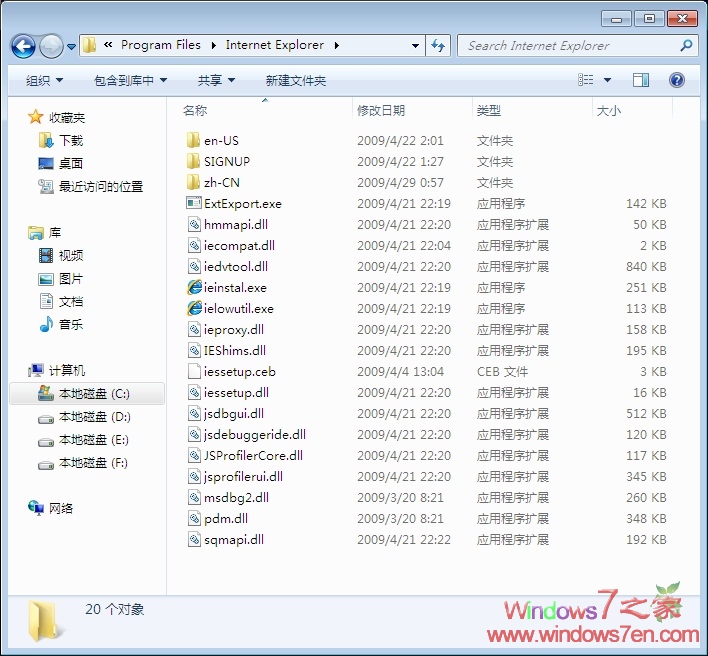This screenshot has height=656, width=708.
Task: Open the address bar history dropdown
Action: (x=415, y=46)
